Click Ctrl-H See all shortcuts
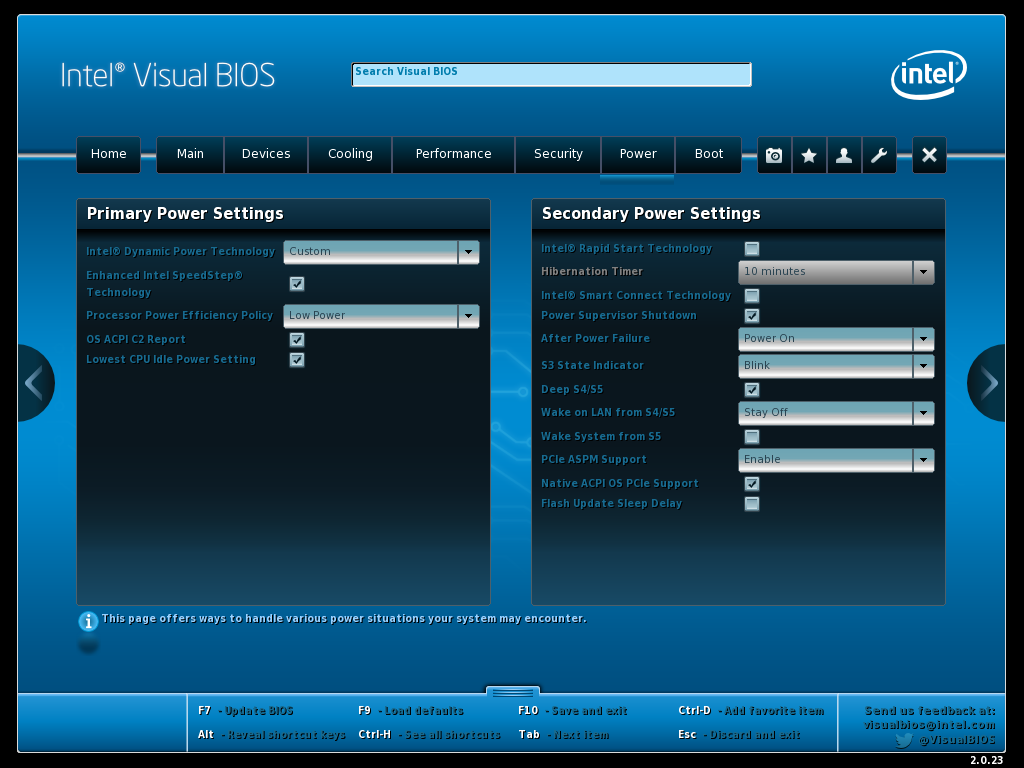The width and height of the screenshot is (1024, 768). (429, 735)
